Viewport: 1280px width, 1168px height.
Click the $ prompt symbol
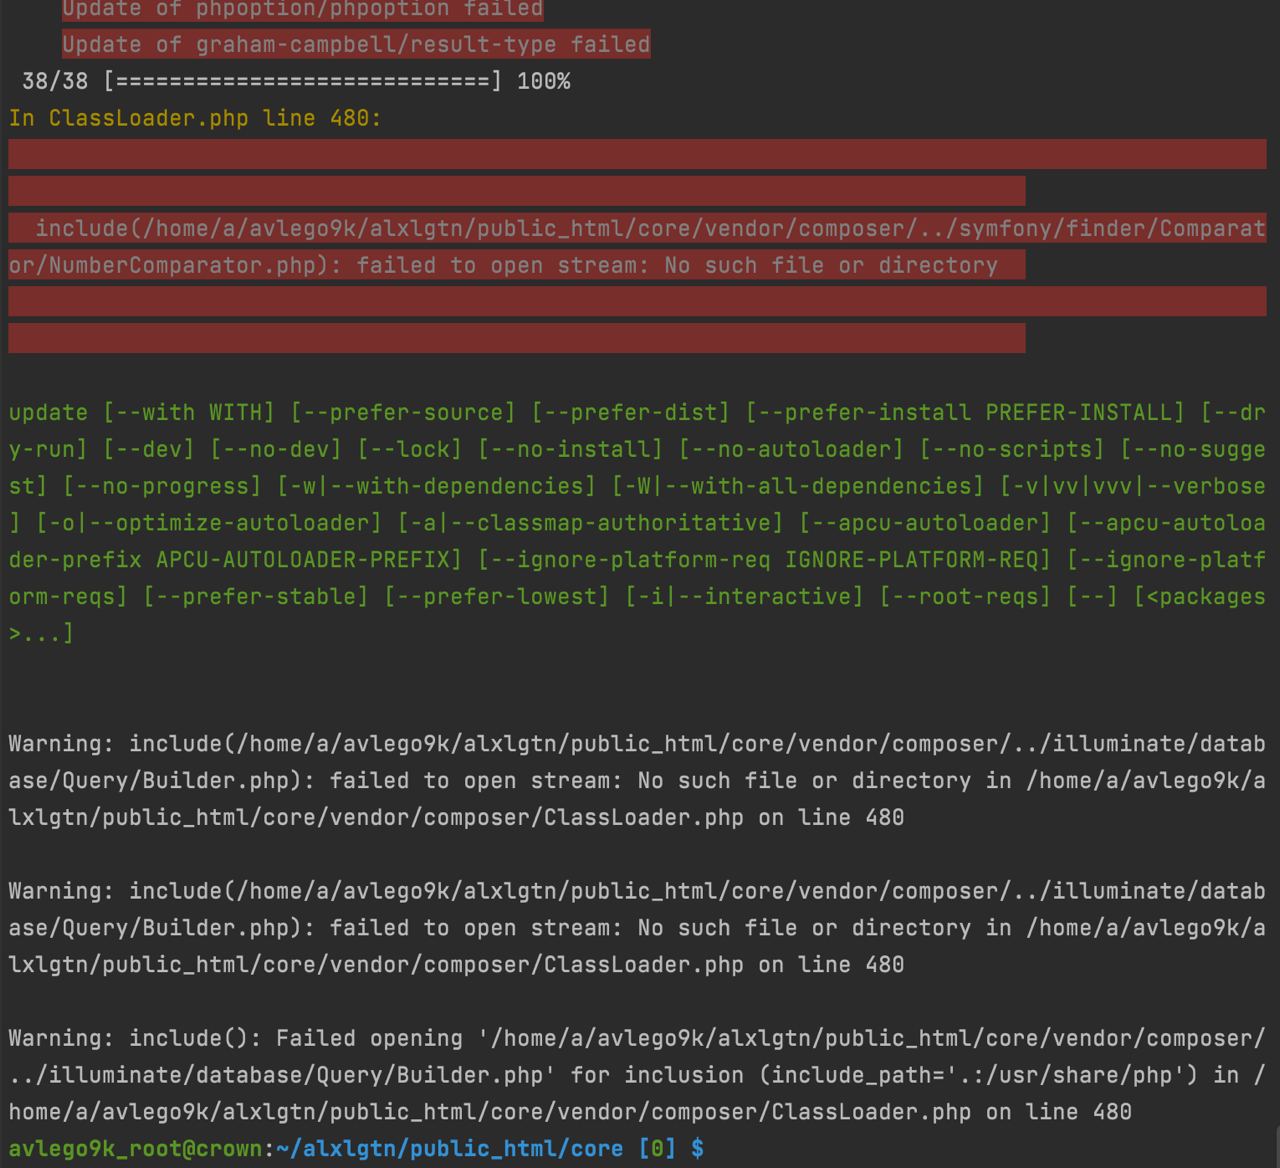coord(697,1149)
